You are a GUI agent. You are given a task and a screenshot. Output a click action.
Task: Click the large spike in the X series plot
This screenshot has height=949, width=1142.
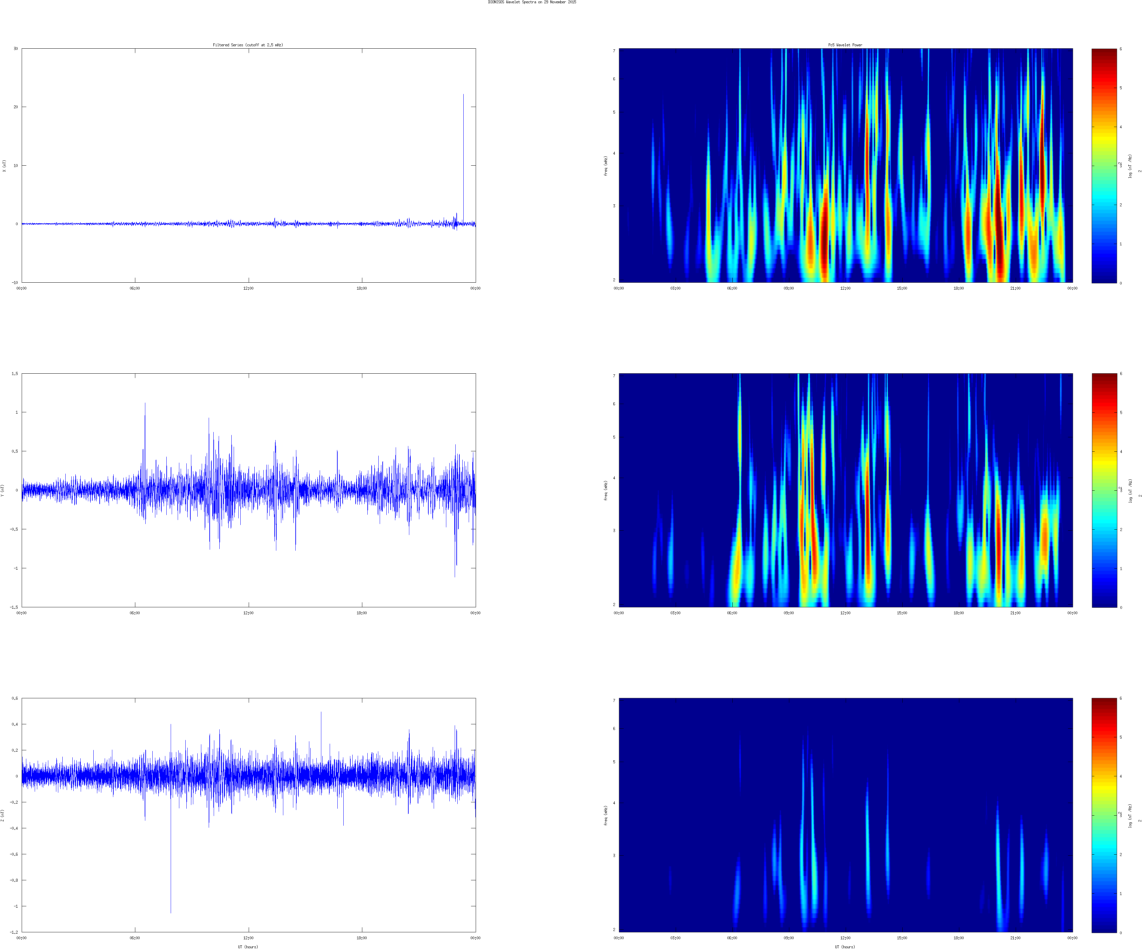pyautogui.click(x=463, y=157)
